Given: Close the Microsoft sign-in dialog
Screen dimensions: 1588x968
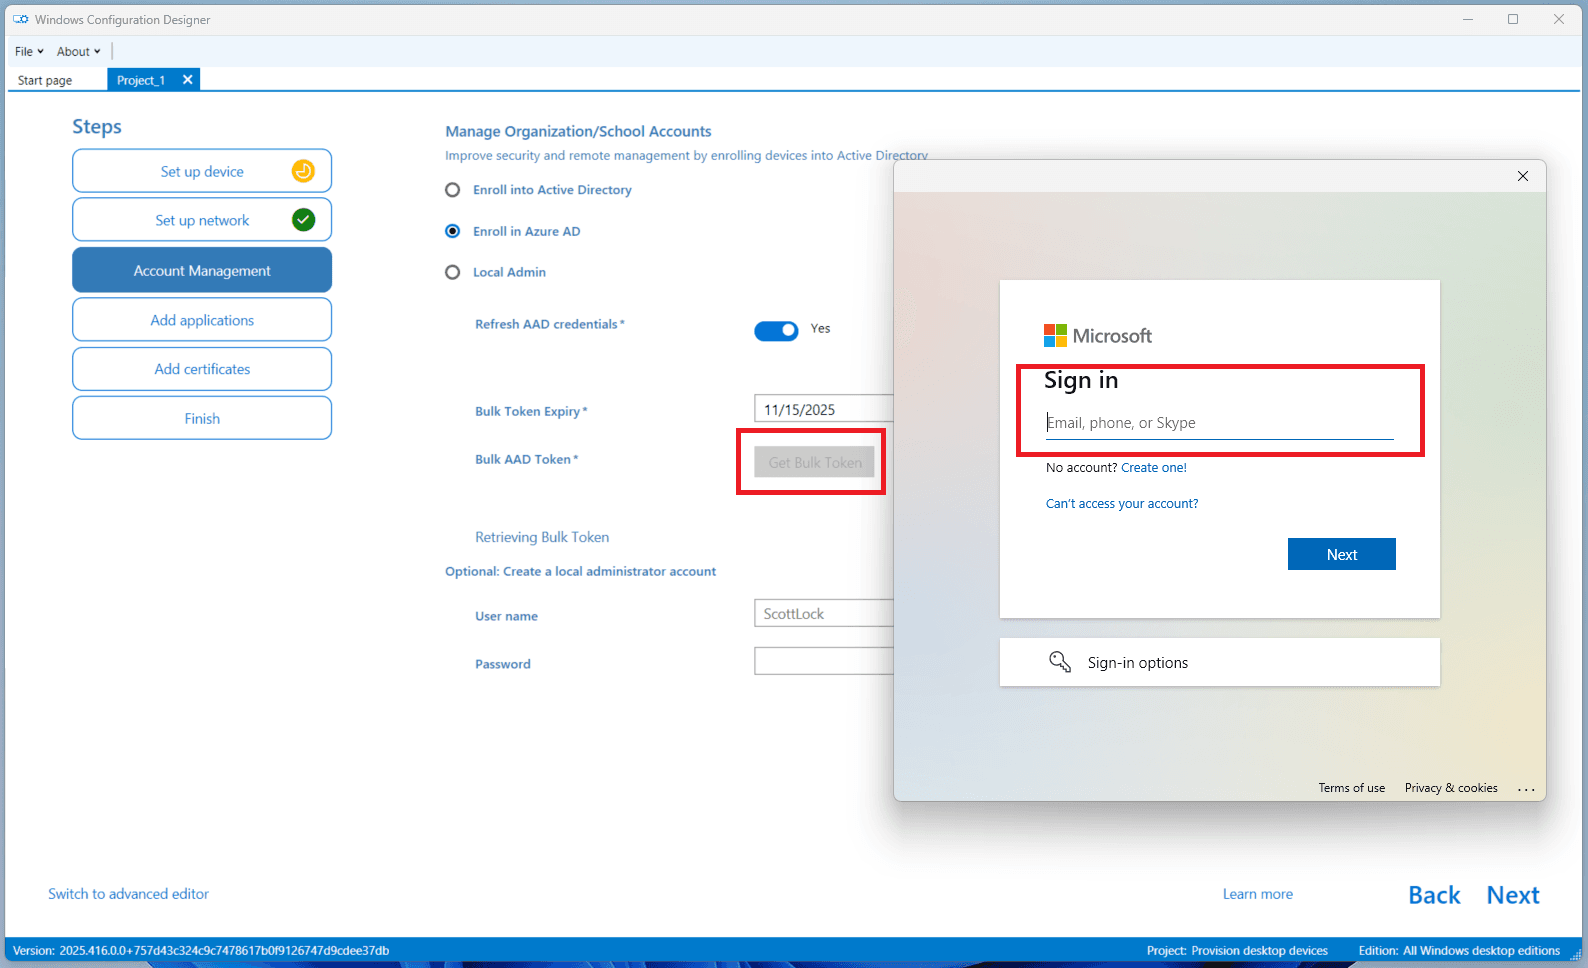Looking at the screenshot, I should (1522, 176).
